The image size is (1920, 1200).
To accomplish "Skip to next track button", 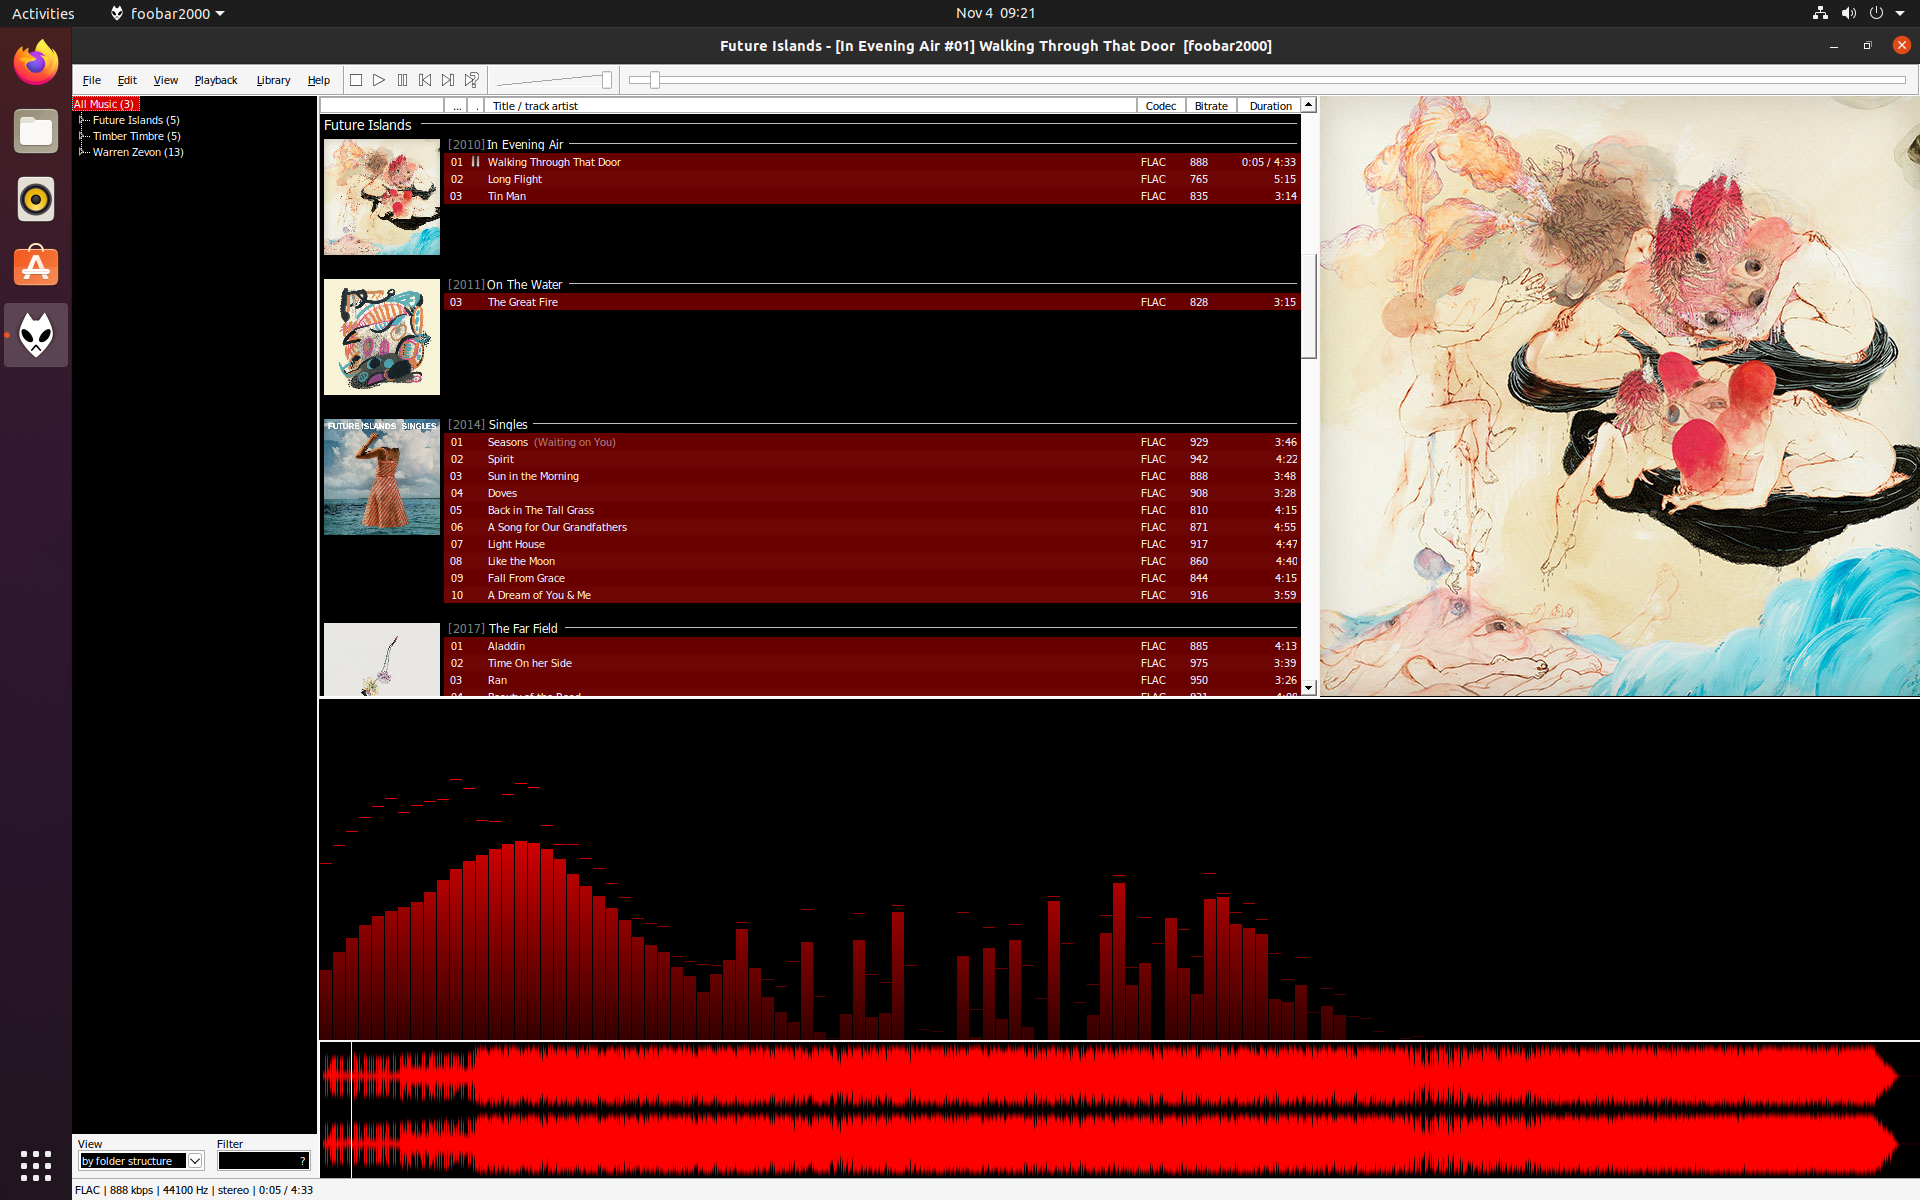I will pos(448,80).
